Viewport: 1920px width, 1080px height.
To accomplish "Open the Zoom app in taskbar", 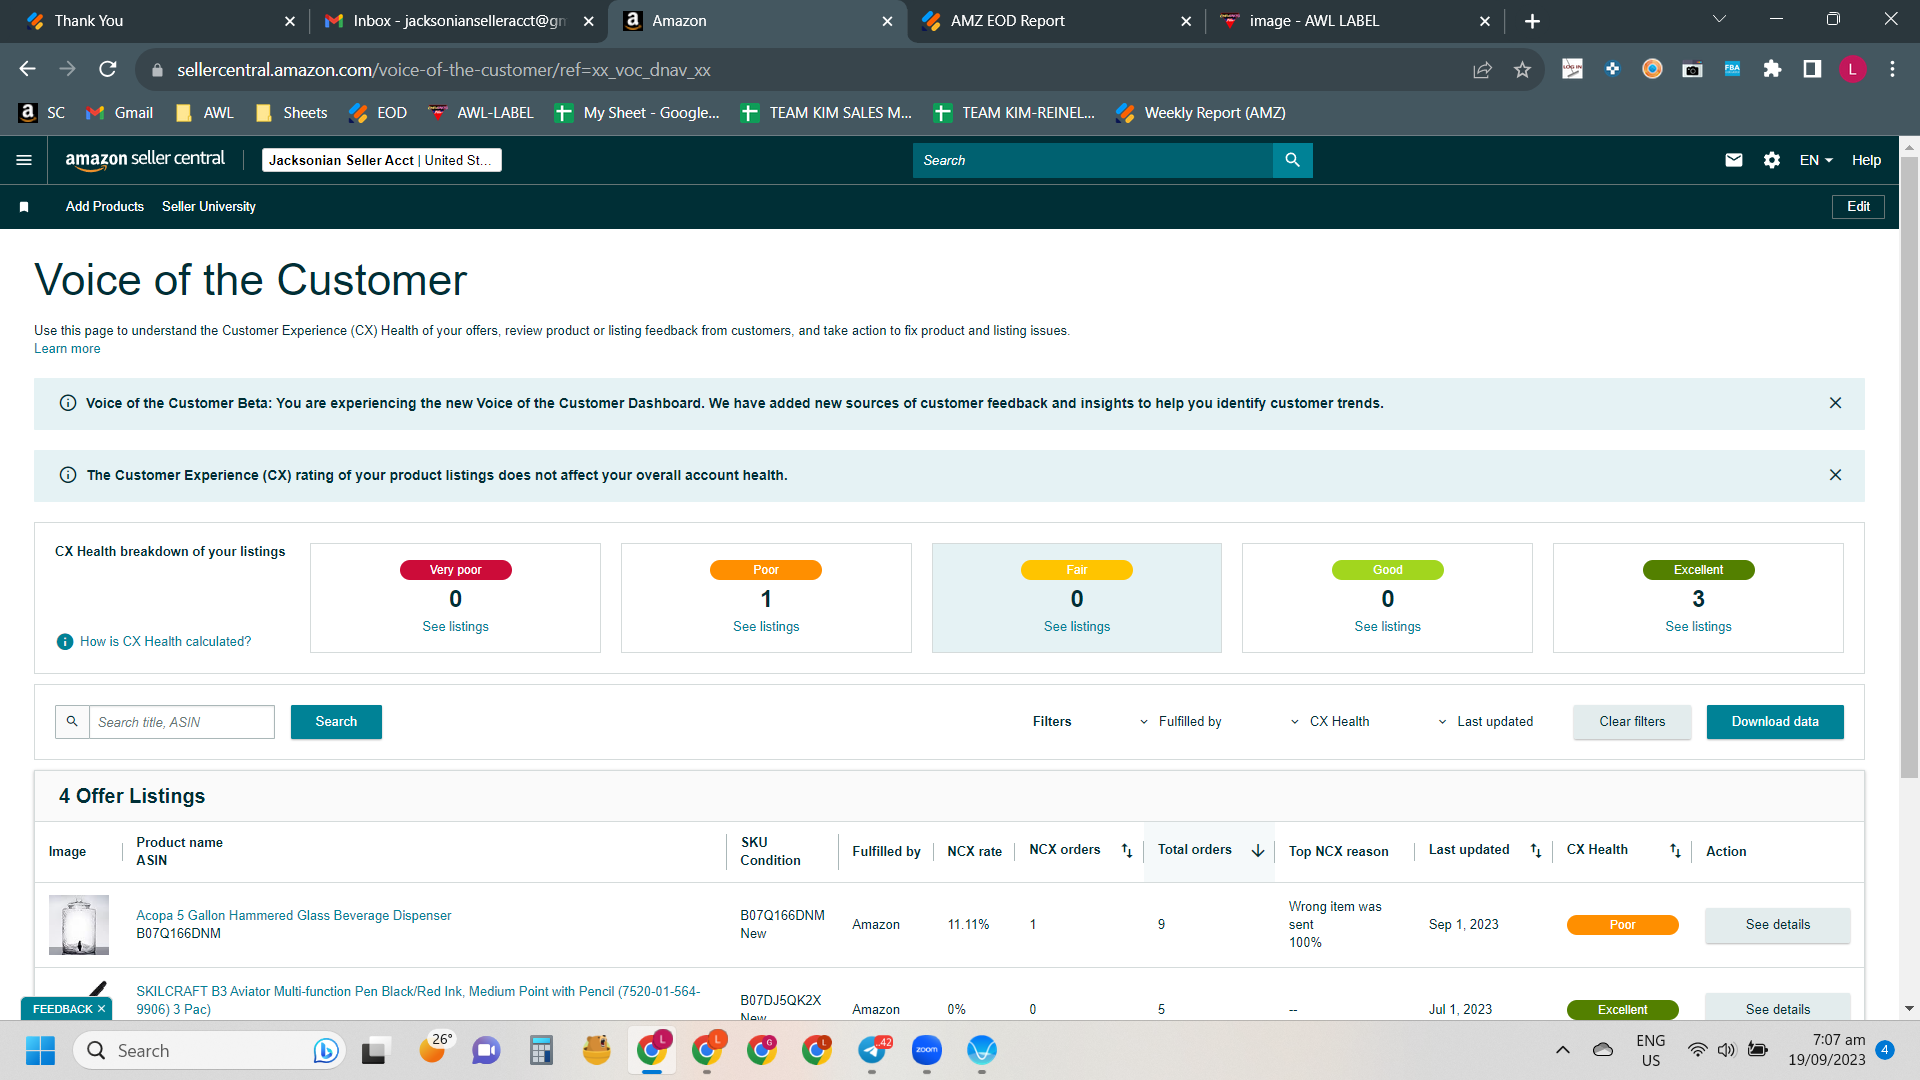I will coord(927,1050).
